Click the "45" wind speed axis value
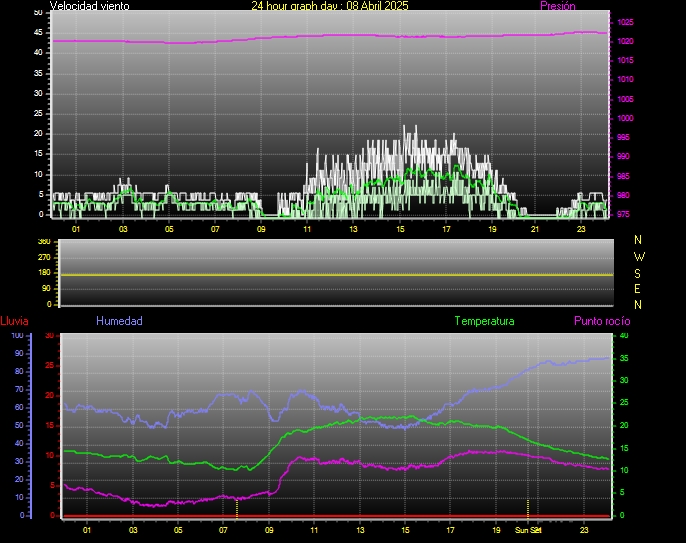The height and width of the screenshot is (543, 686). pyautogui.click(x=38, y=32)
